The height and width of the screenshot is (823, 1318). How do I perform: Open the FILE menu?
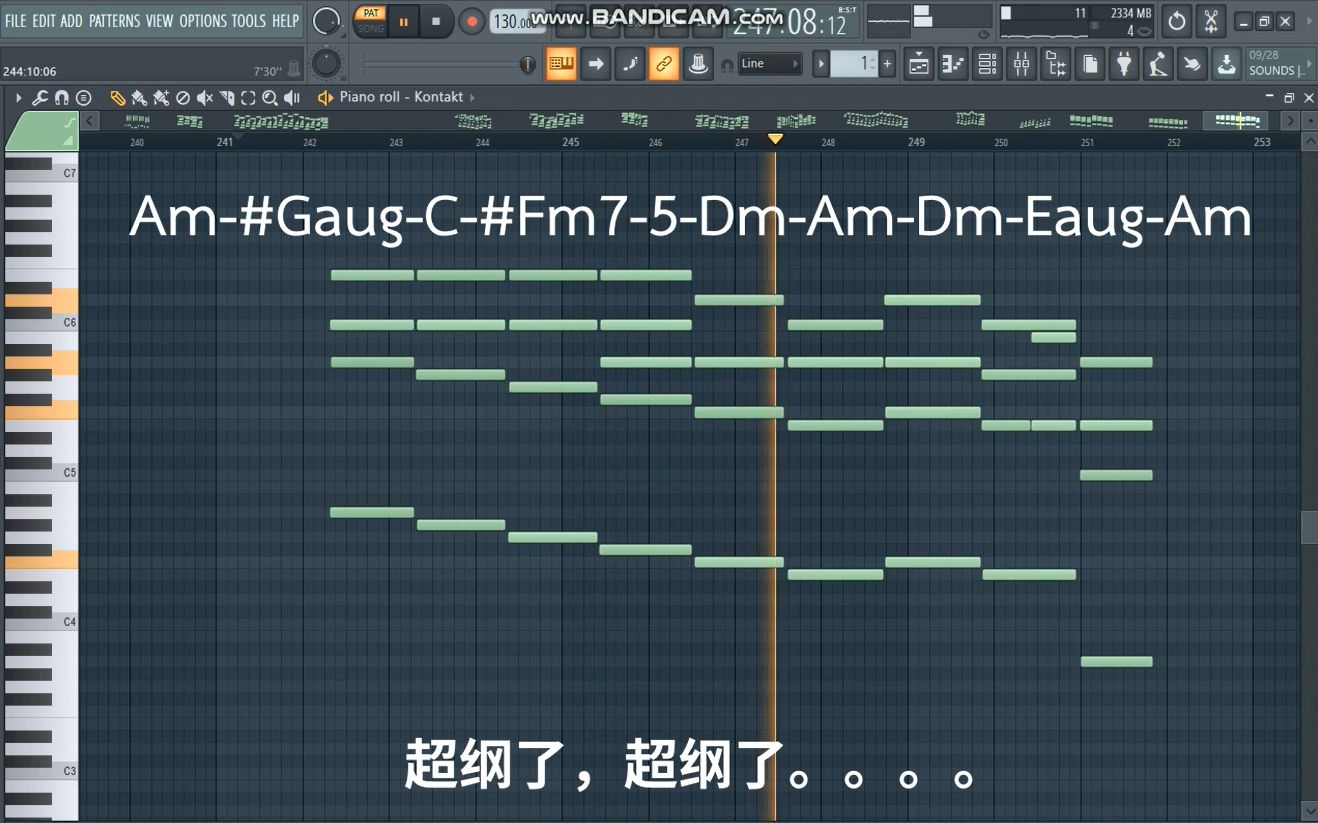15,20
